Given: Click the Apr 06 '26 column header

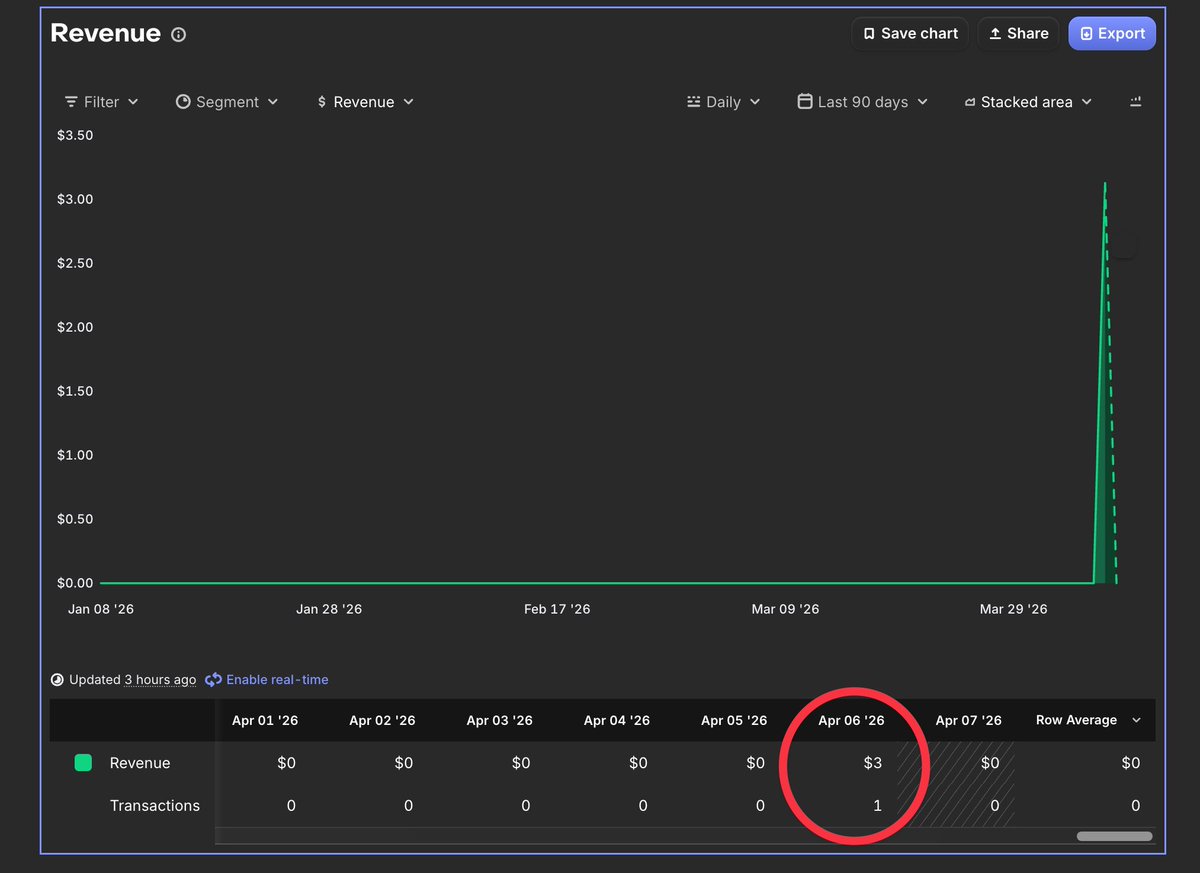Looking at the screenshot, I should [851, 720].
